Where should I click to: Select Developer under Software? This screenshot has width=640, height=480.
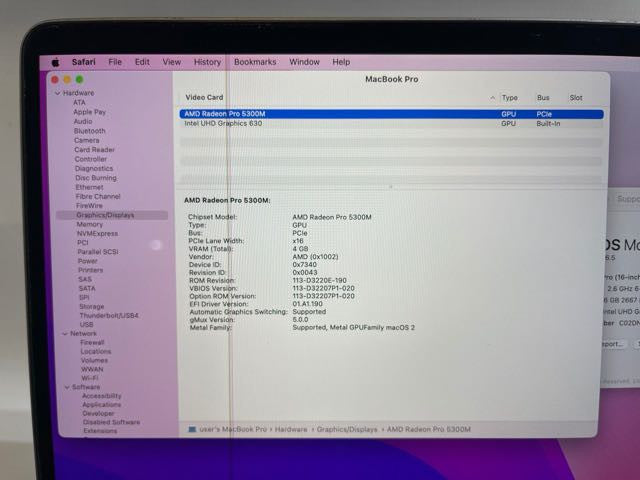pyautogui.click(x=98, y=413)
